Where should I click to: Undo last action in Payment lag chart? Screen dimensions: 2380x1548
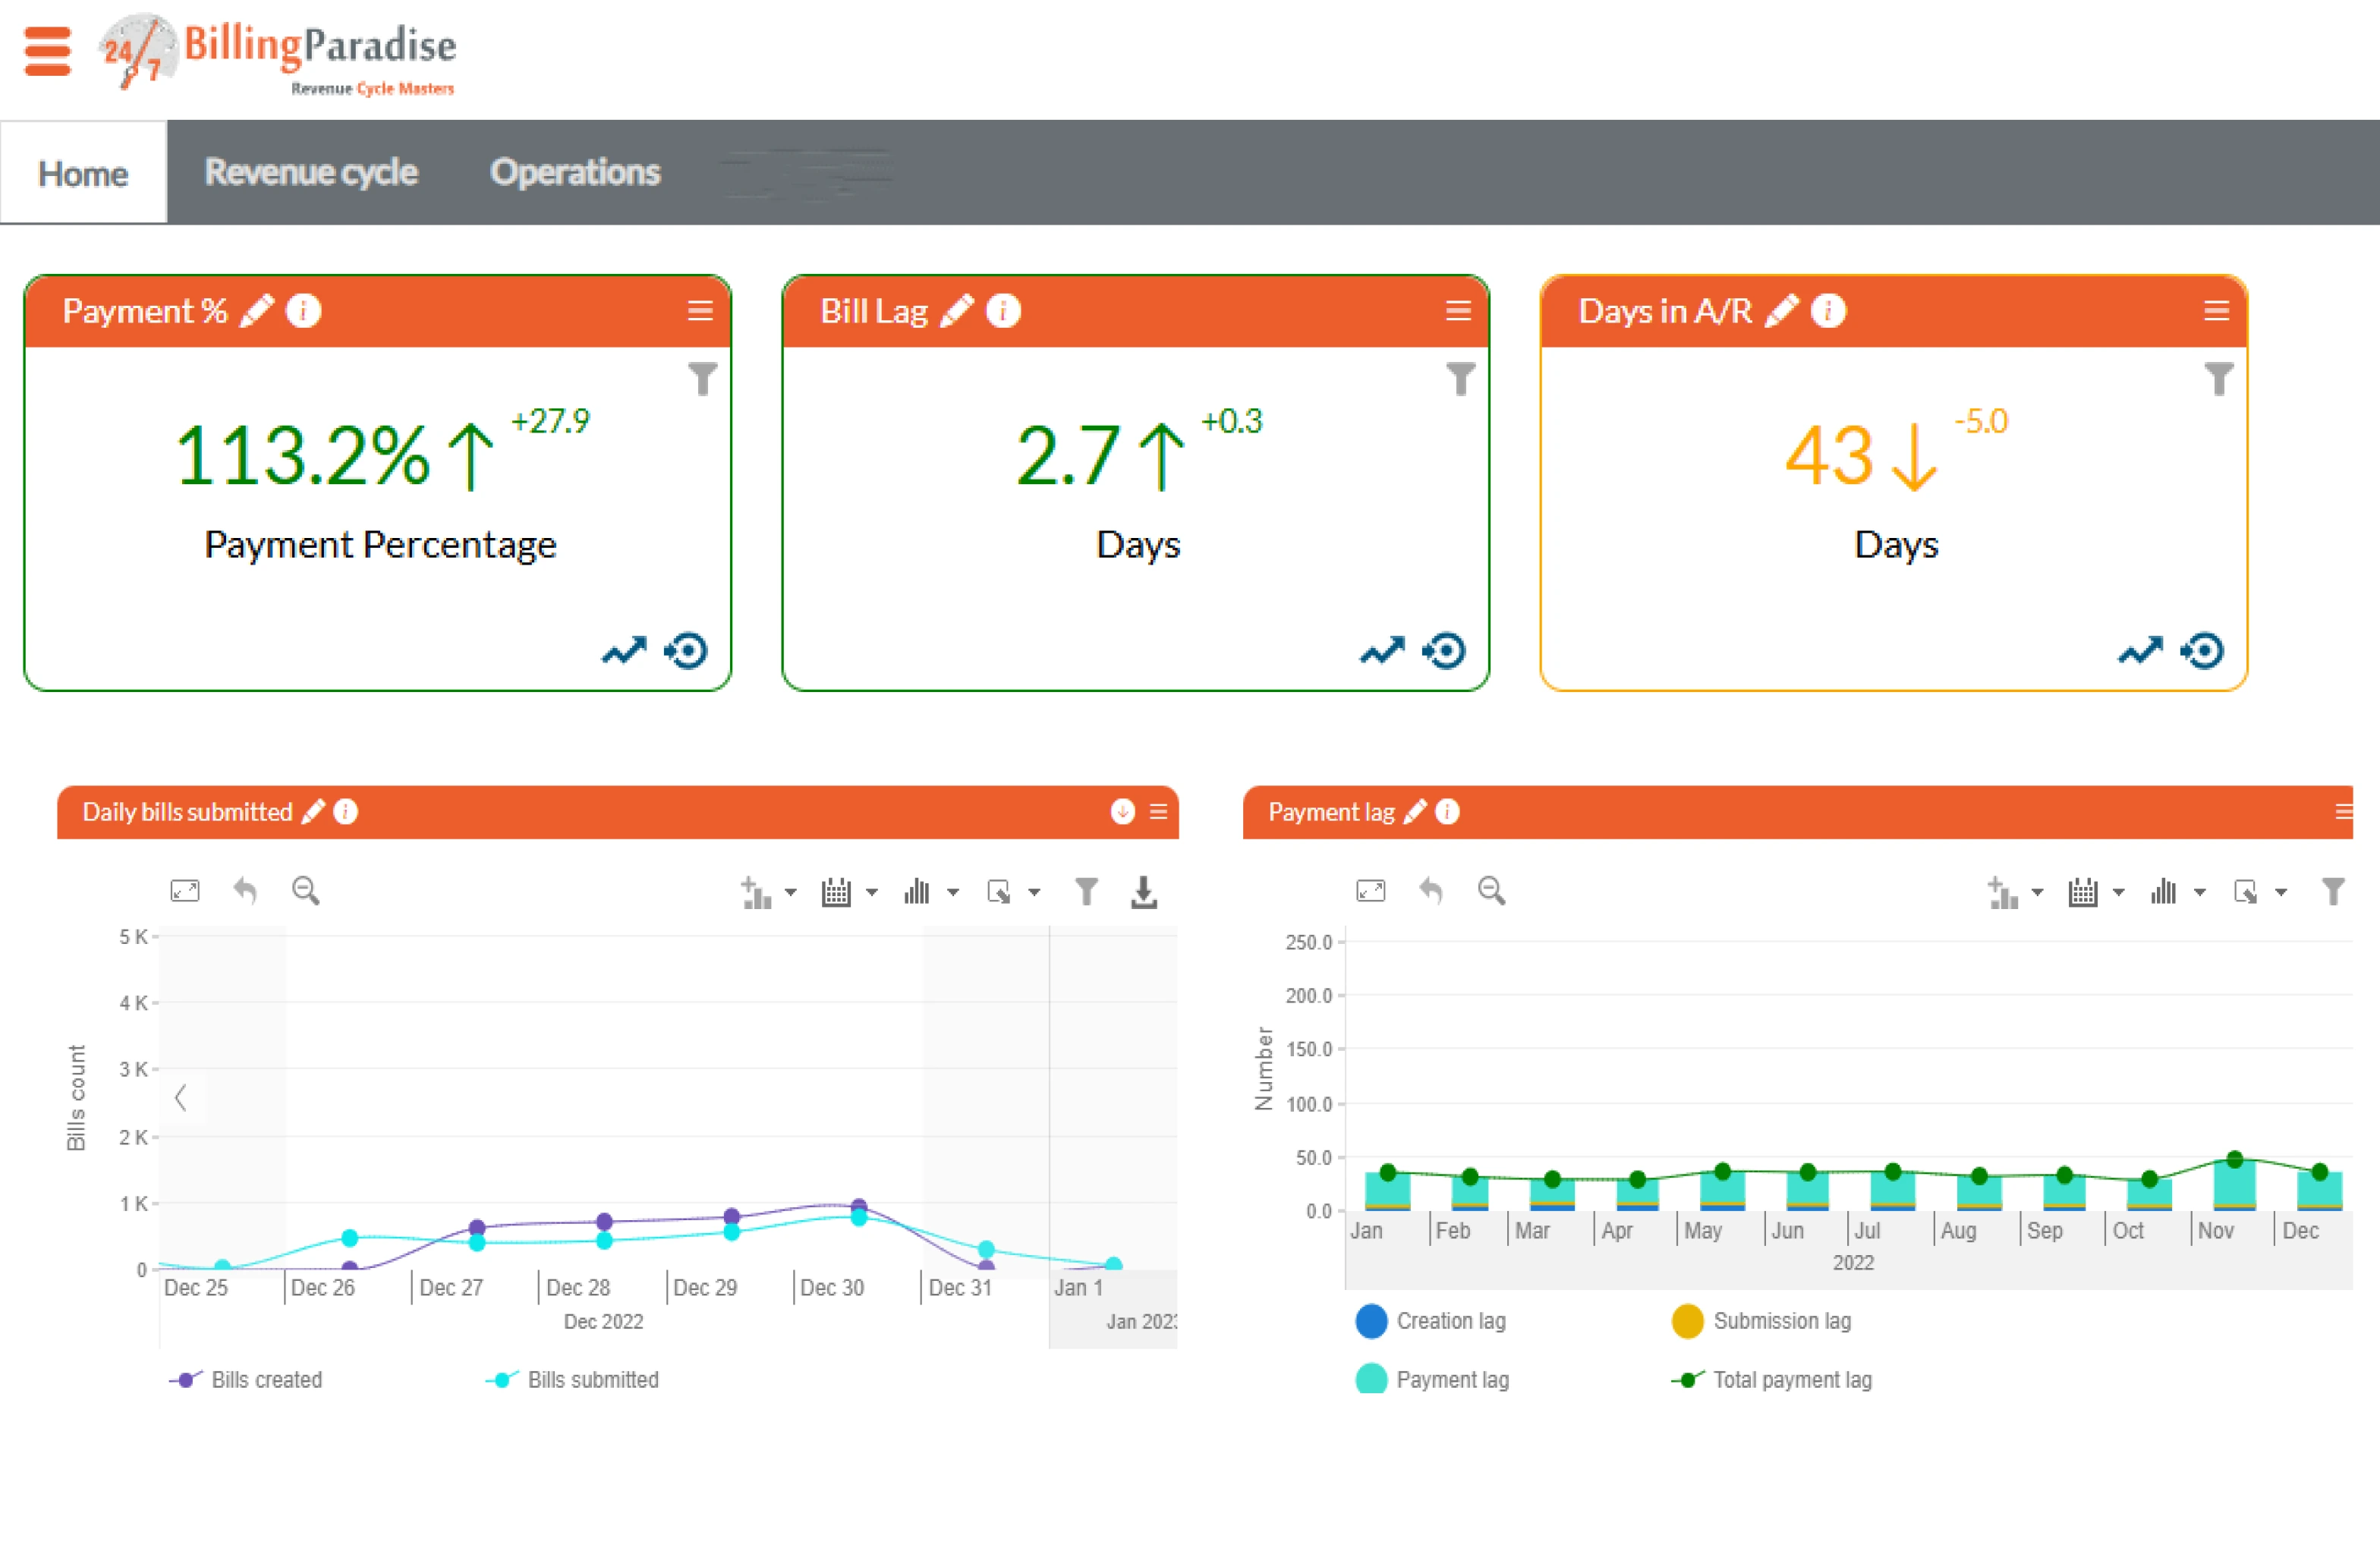[1431, 891]
